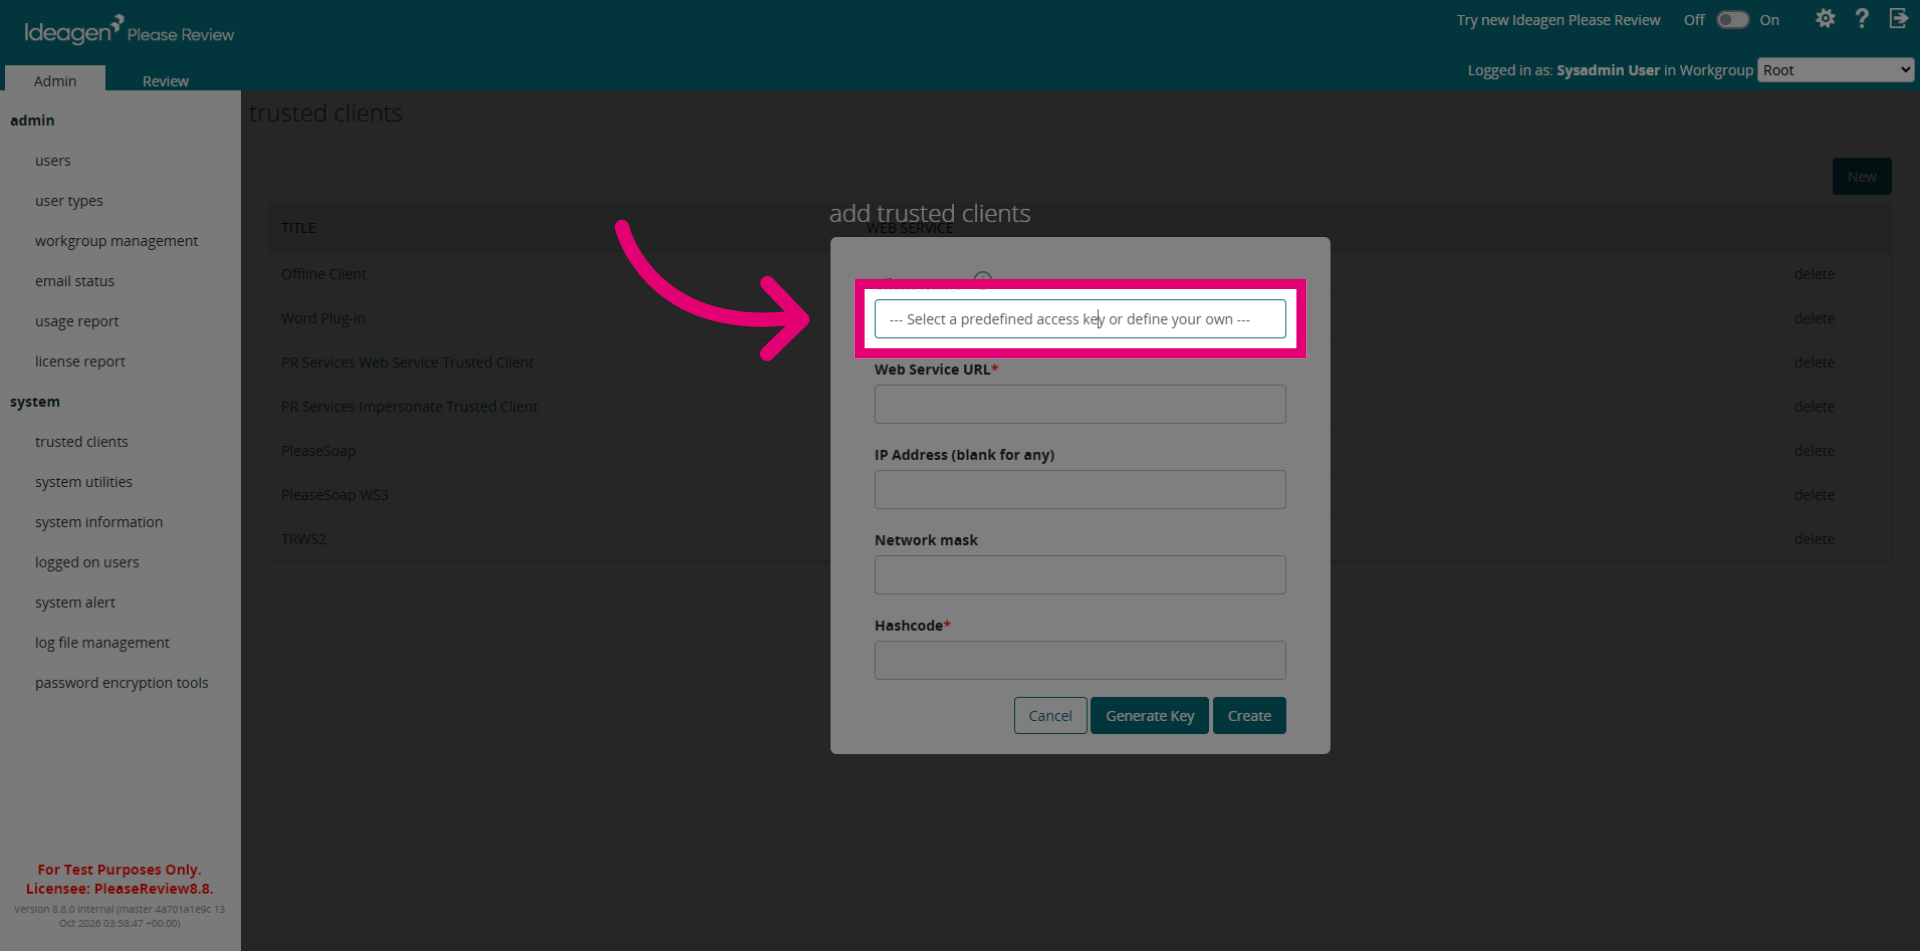Click the Hashcode input field
Viewport: 1920px width, 951px height.
[1080, 660]
